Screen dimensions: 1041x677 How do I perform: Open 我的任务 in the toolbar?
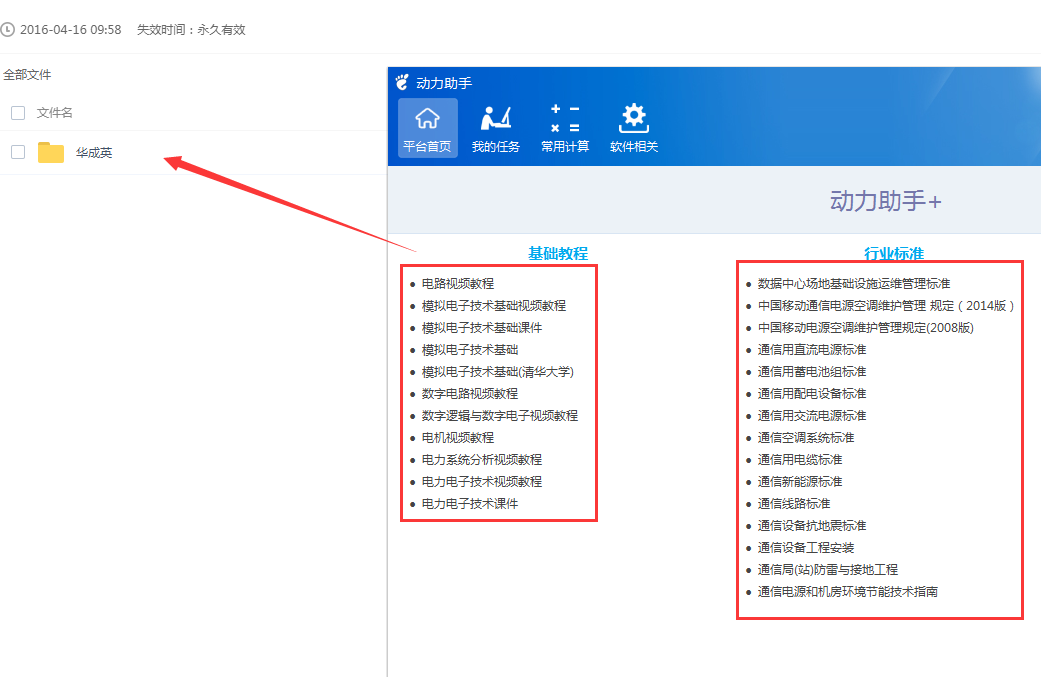[496, 127]
